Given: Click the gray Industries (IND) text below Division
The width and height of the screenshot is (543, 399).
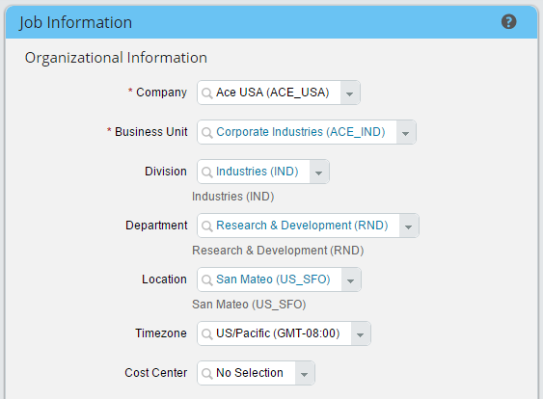Looking at the screenshot, I should click(233, 197).
